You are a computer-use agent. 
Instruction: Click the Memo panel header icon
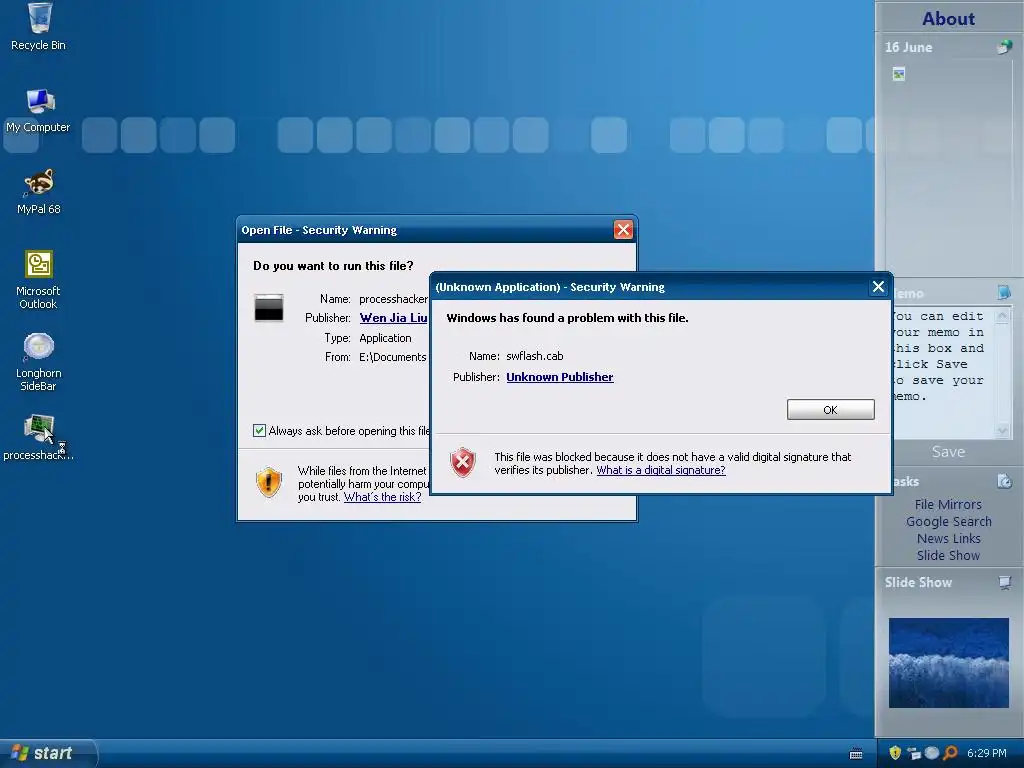click(1004, 292)
